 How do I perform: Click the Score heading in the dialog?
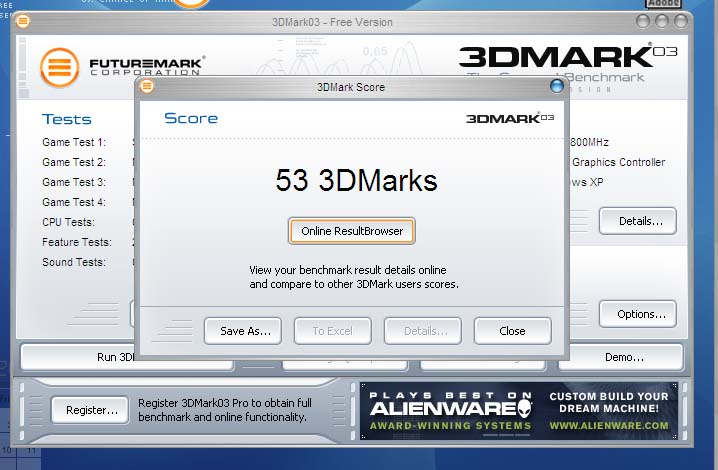(191, 118)
